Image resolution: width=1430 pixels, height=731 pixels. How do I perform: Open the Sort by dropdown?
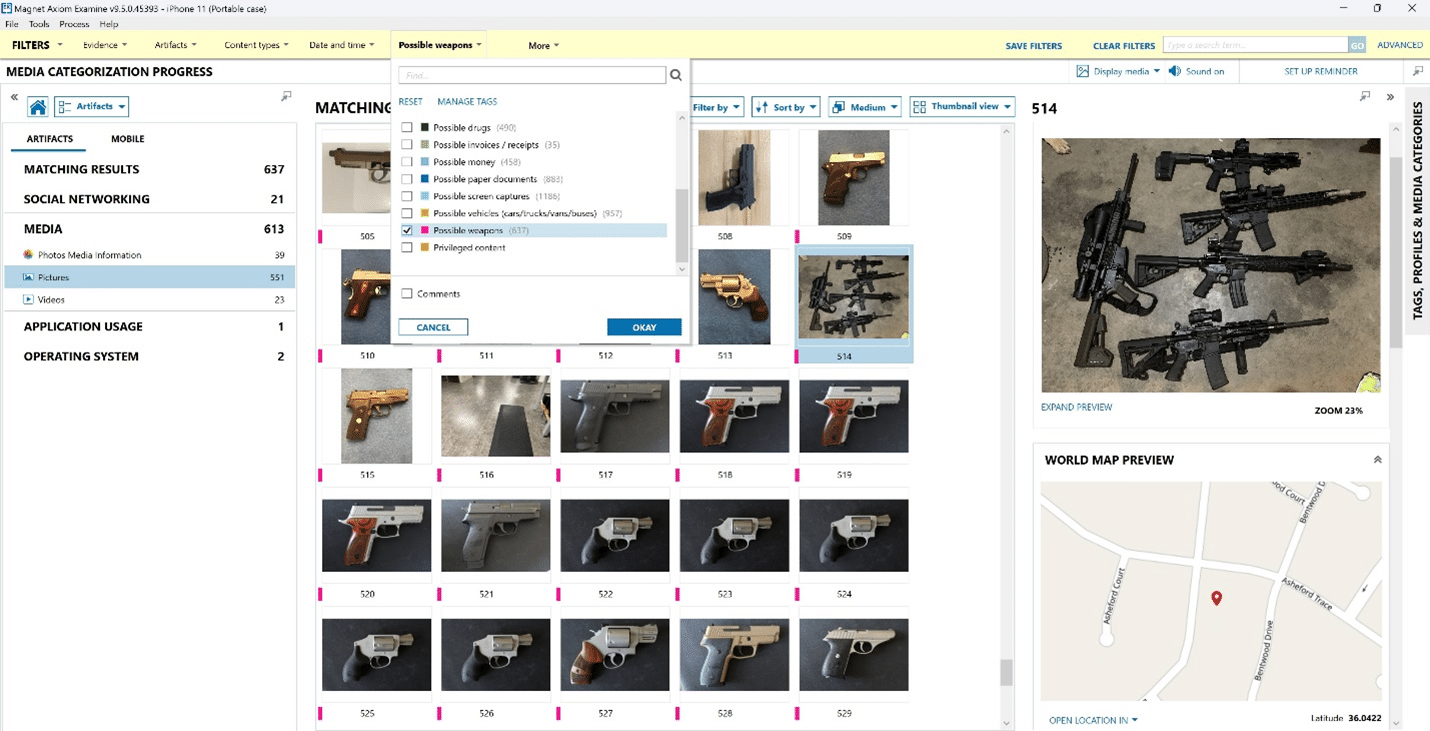tap(786, 106)
